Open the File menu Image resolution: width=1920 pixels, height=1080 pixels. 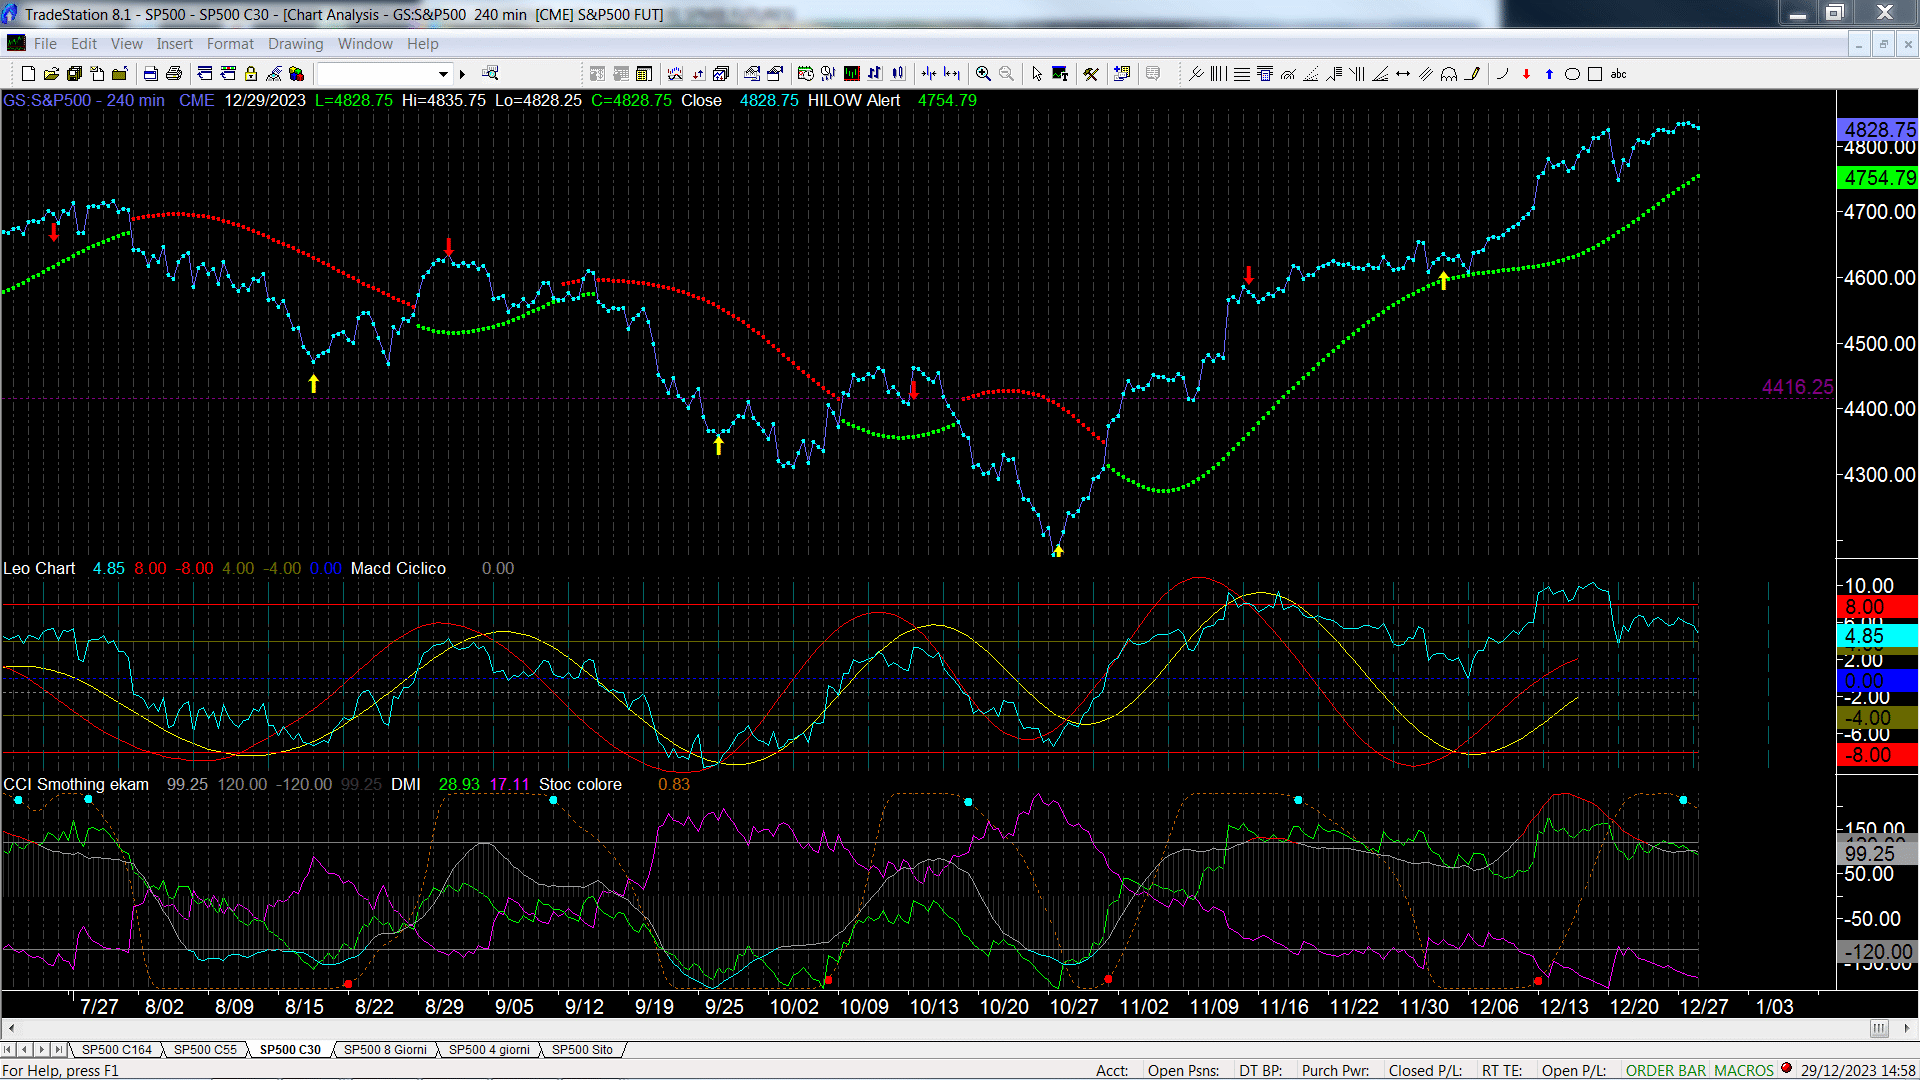(45, 44)
